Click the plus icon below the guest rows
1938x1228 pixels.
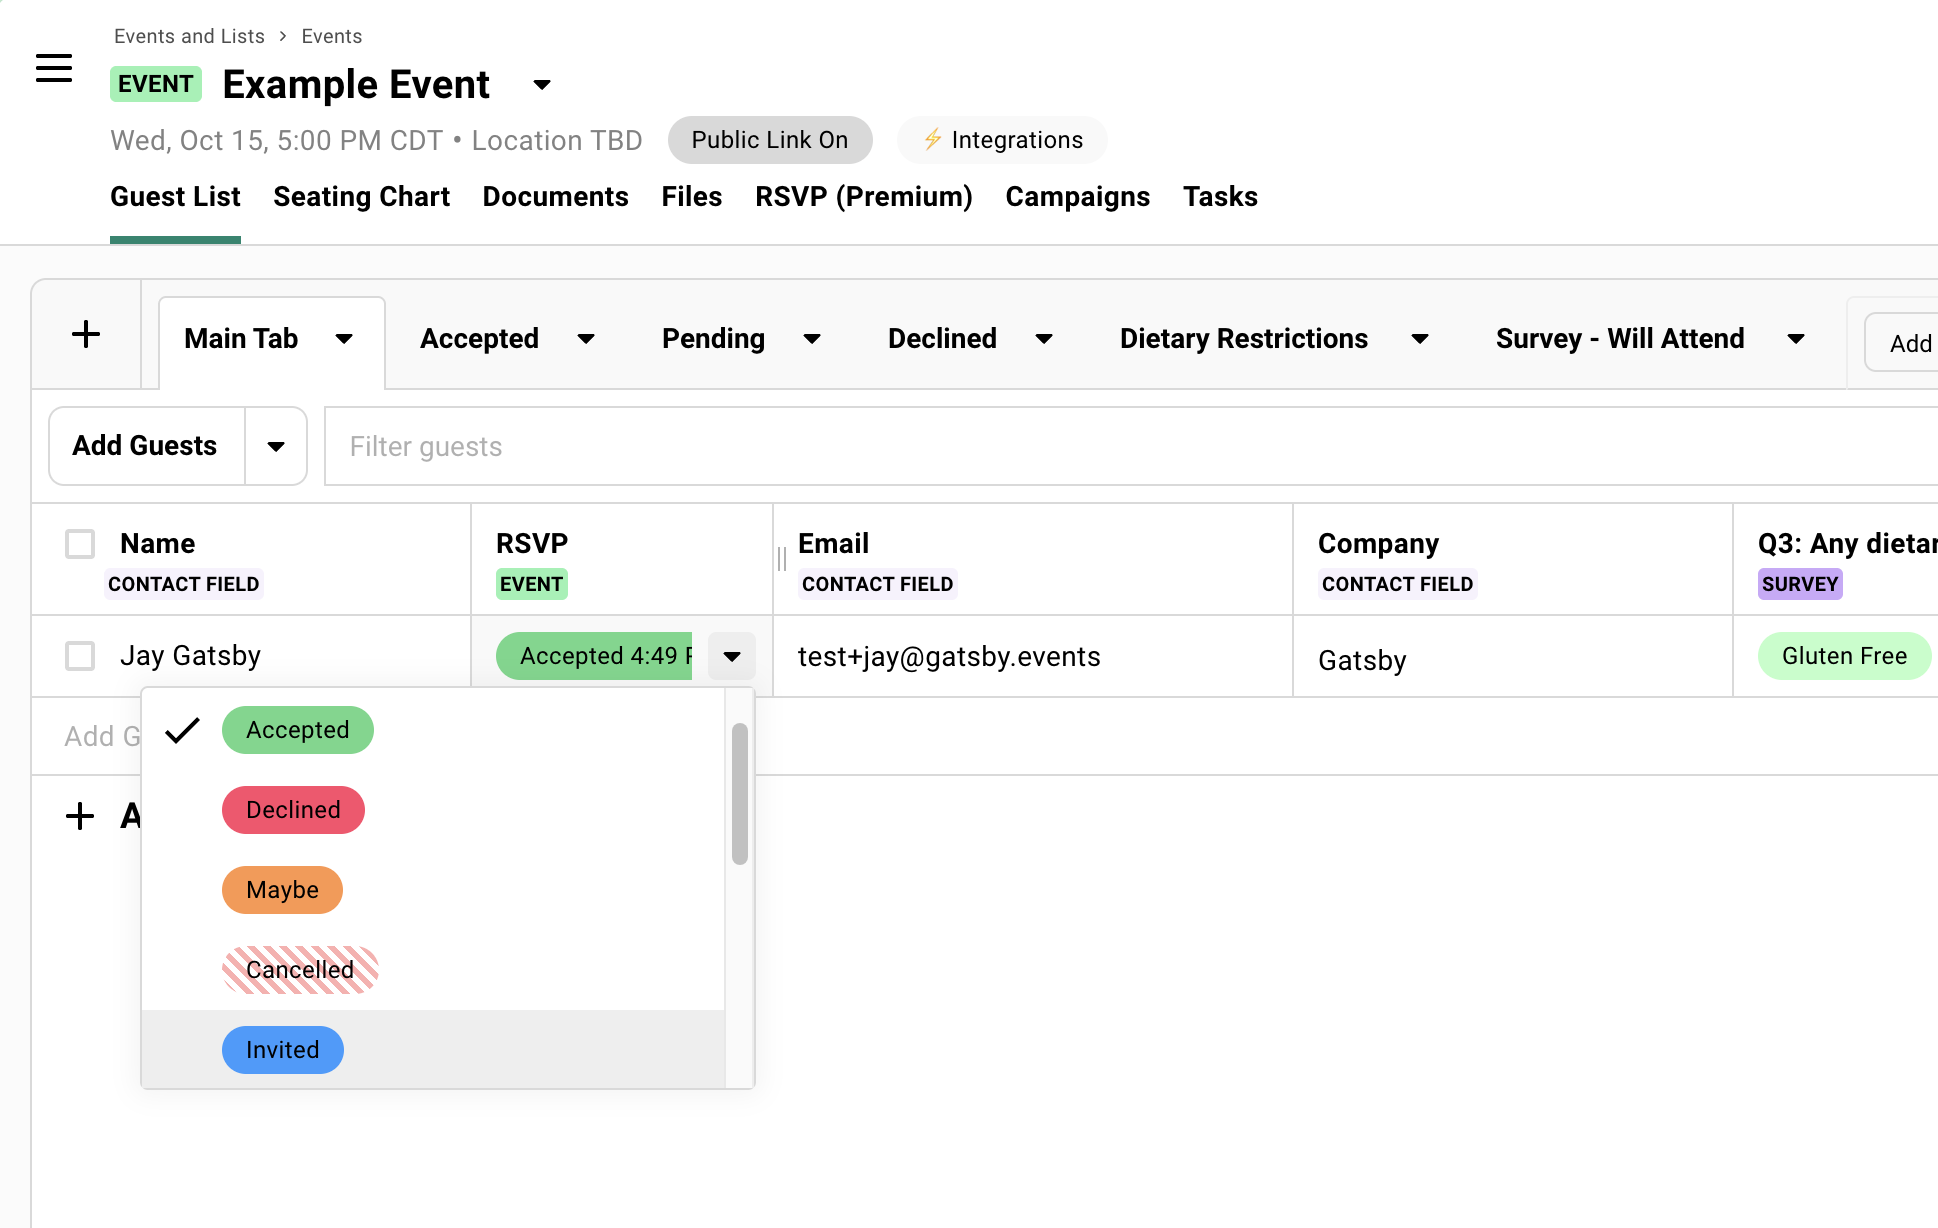click(80, 816)
